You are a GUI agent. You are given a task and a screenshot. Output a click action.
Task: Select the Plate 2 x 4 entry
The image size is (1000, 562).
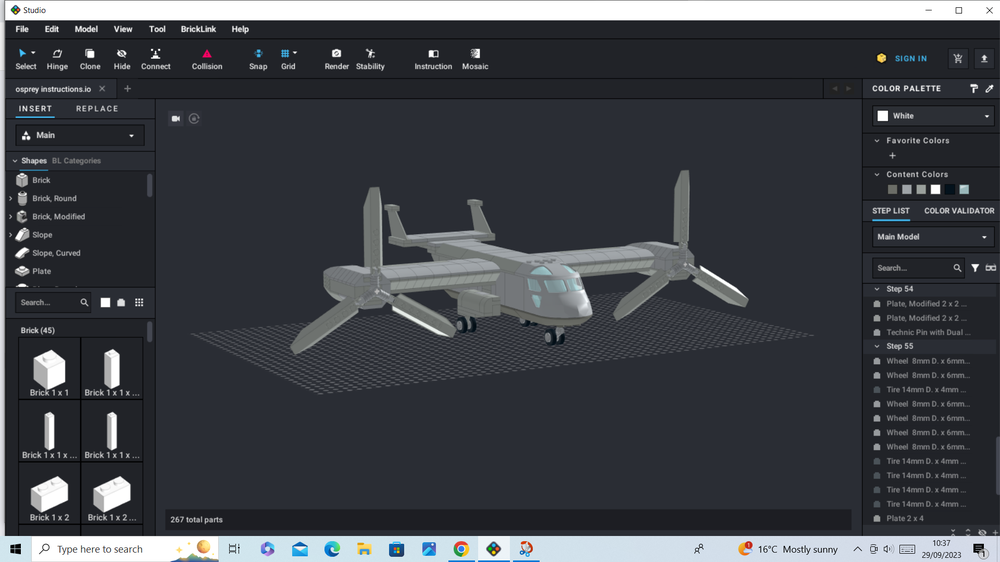click(x=905, y=519)
